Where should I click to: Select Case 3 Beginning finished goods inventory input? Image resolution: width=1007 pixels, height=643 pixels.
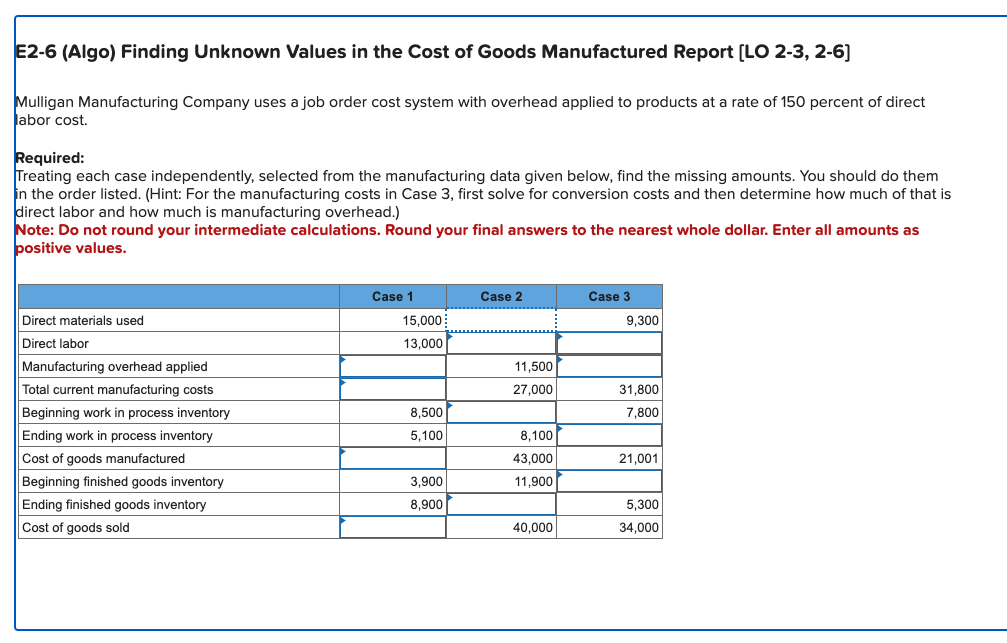tap(609, 481)
